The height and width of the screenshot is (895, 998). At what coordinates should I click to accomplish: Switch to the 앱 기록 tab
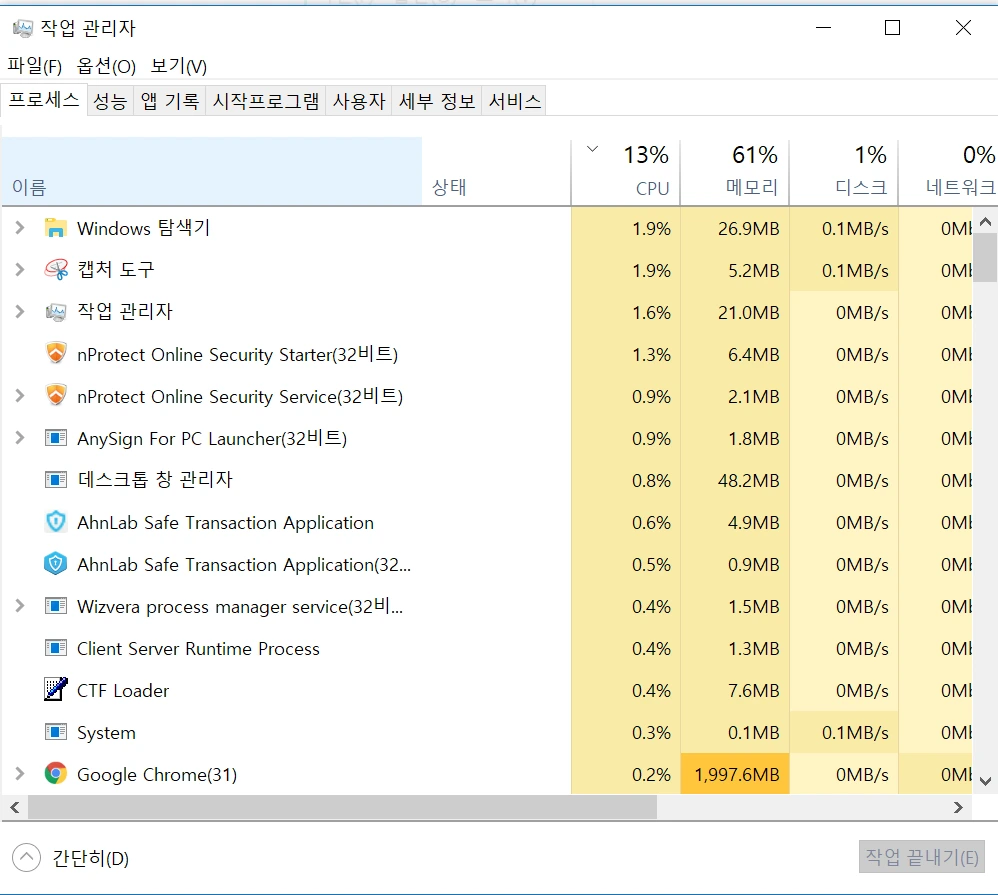[169, 101]
